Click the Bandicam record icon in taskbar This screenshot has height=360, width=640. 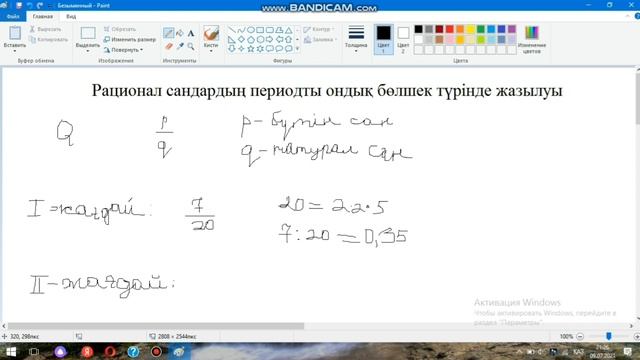(156, 351)
